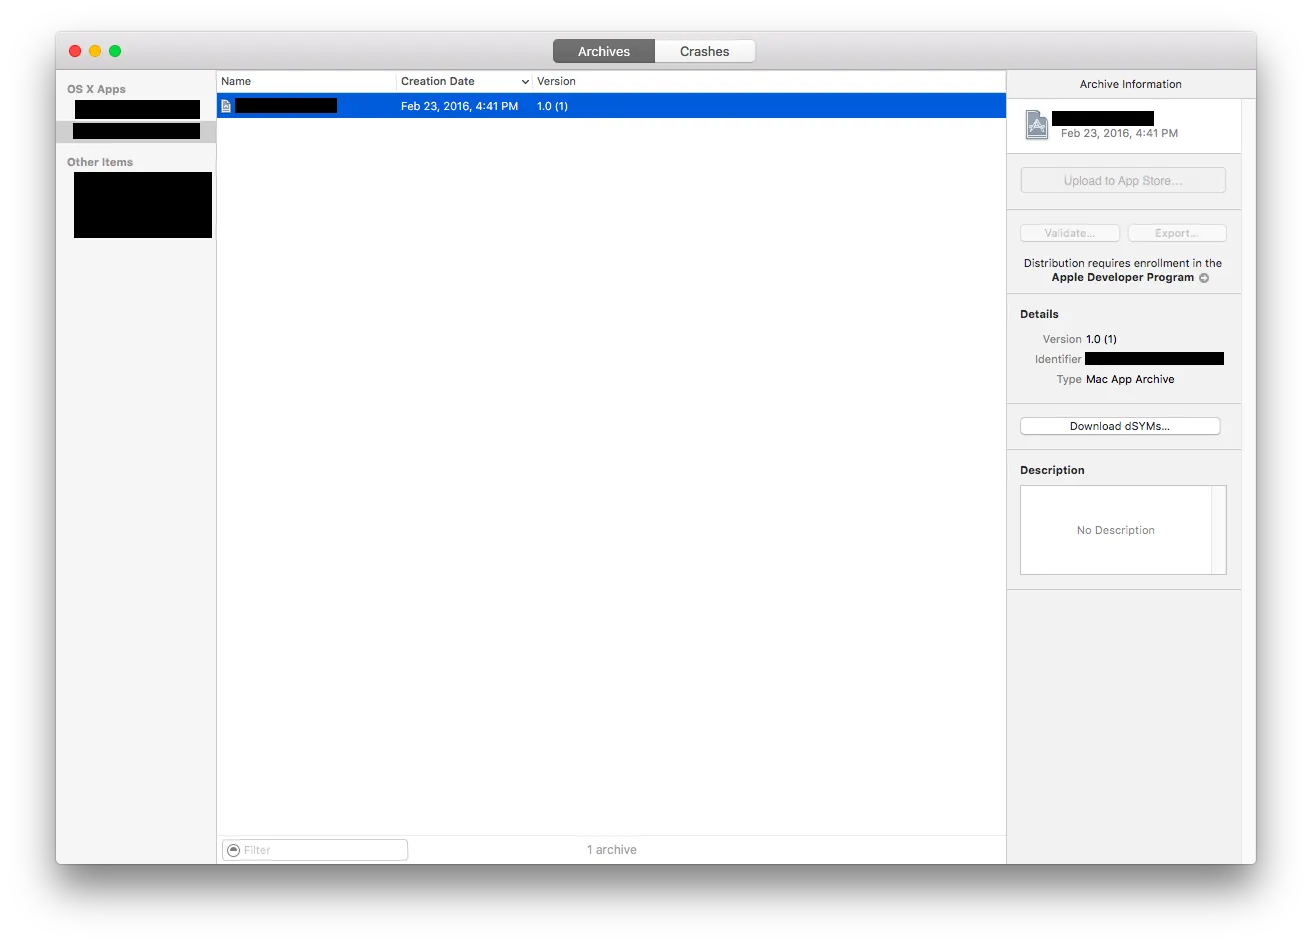Toggle the Creation Date sort chevron

coord(525,82)
